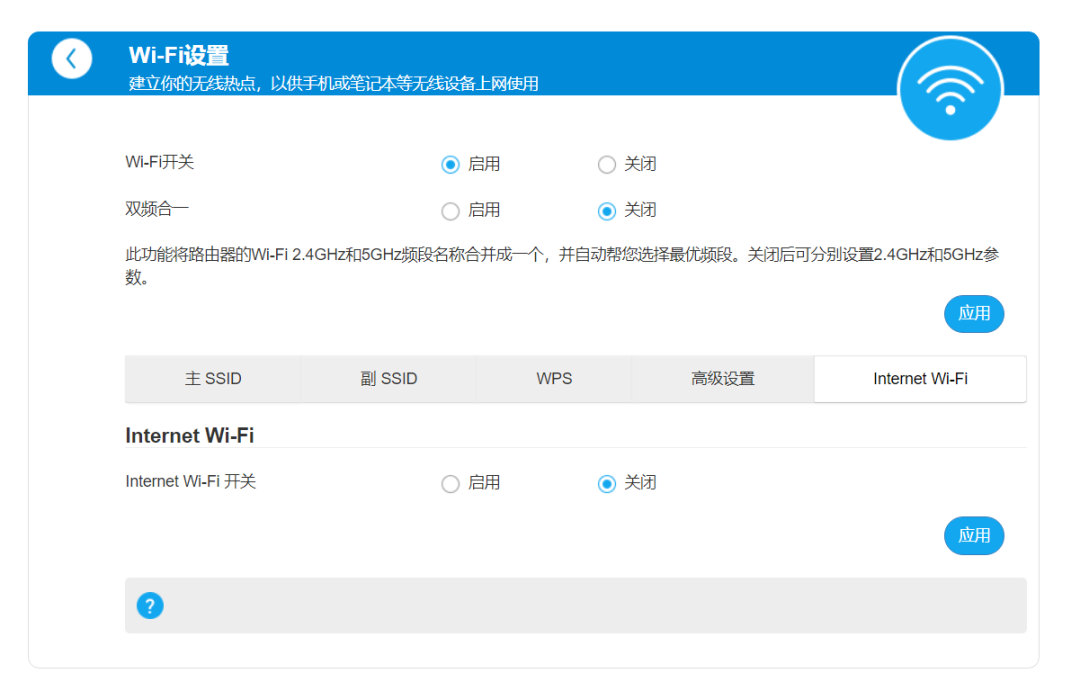Enable the 双频合一 feature

click(450, 210)
